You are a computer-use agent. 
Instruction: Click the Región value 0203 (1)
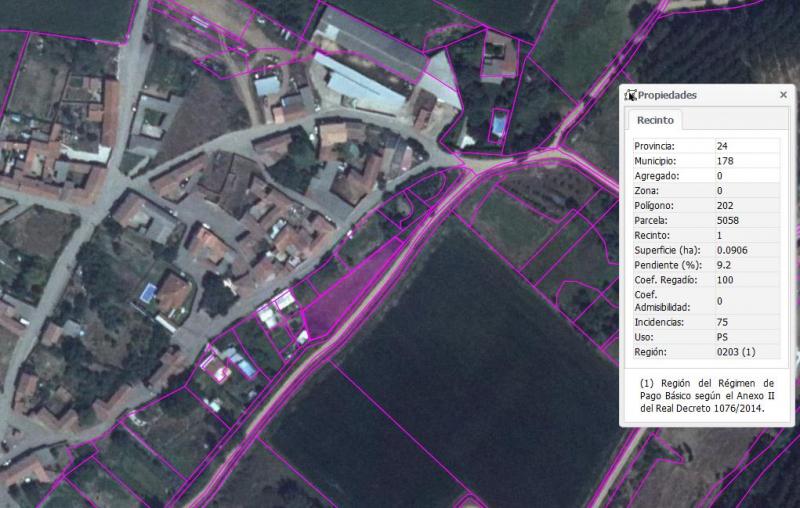735,352
